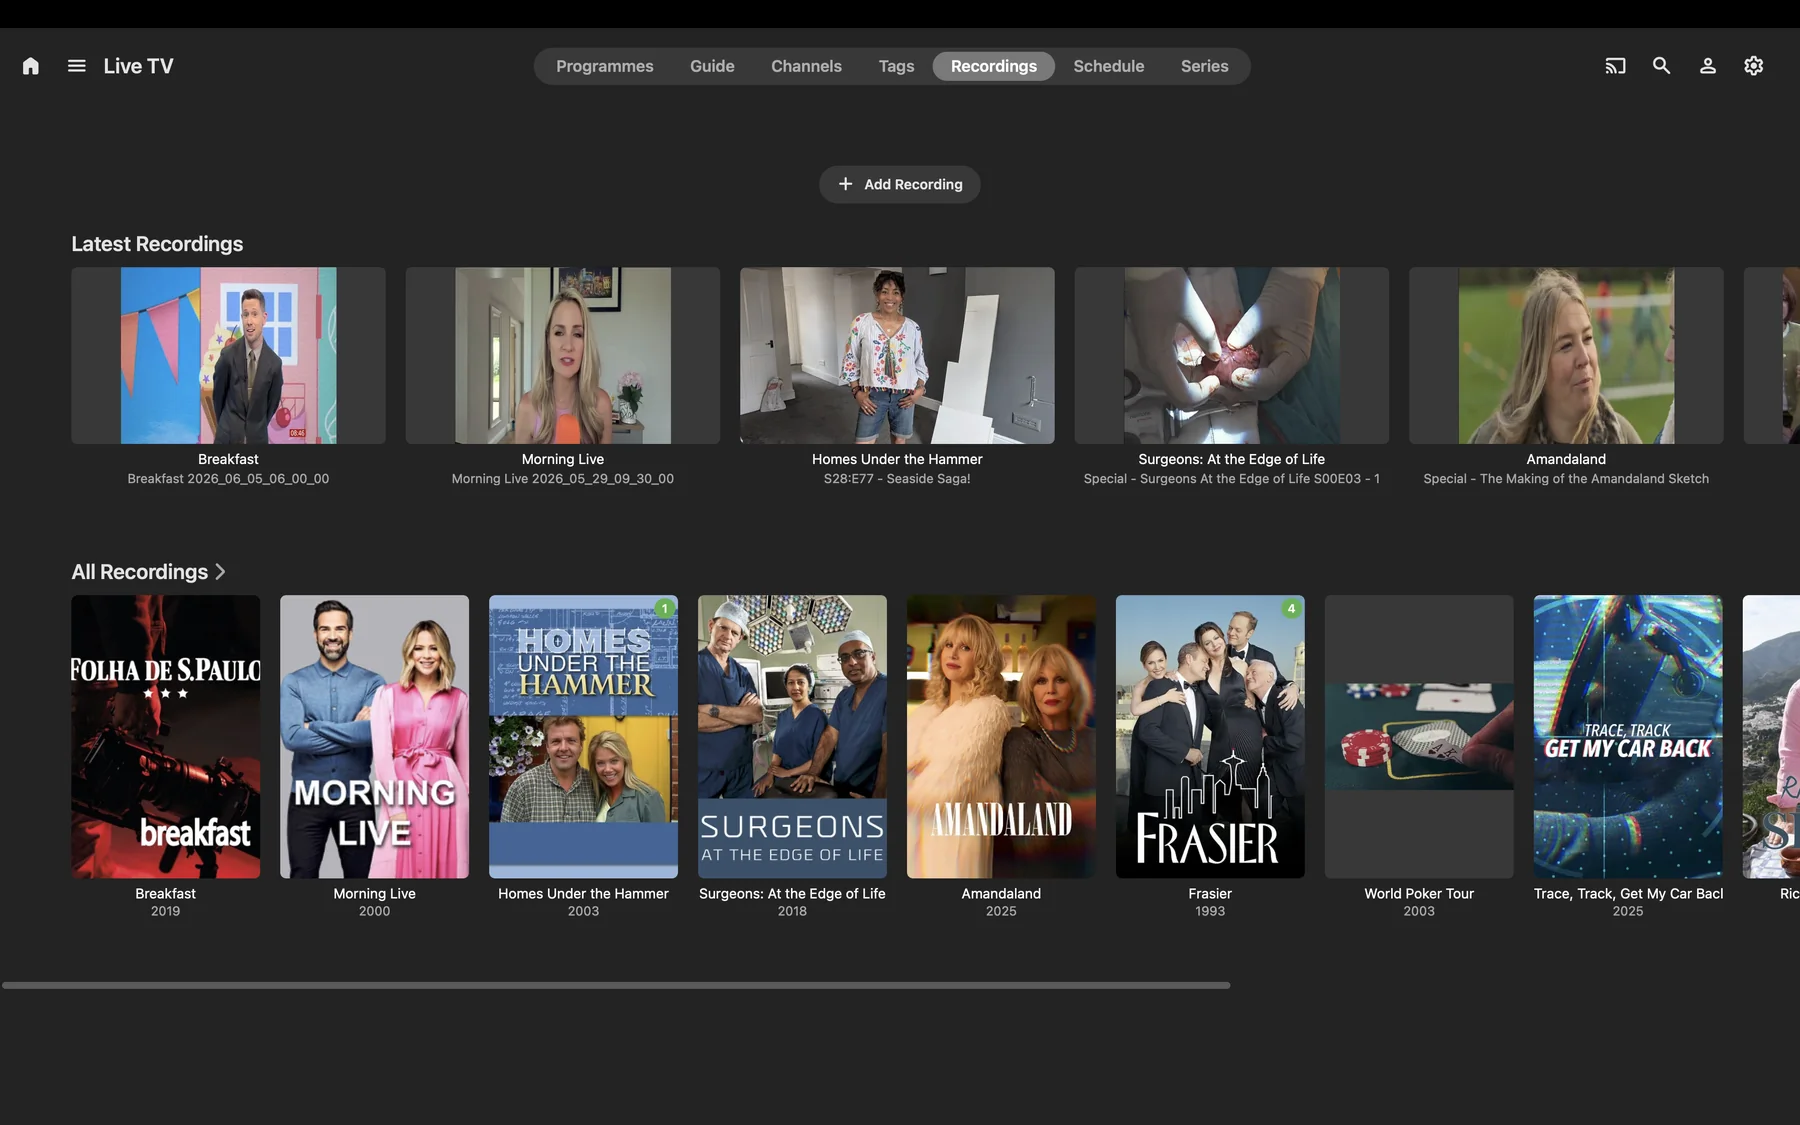The image size is (1800, 1125).
Task: Click the green 1 badge on Homes Under the Hammer
Action: (x=665, y=608)
